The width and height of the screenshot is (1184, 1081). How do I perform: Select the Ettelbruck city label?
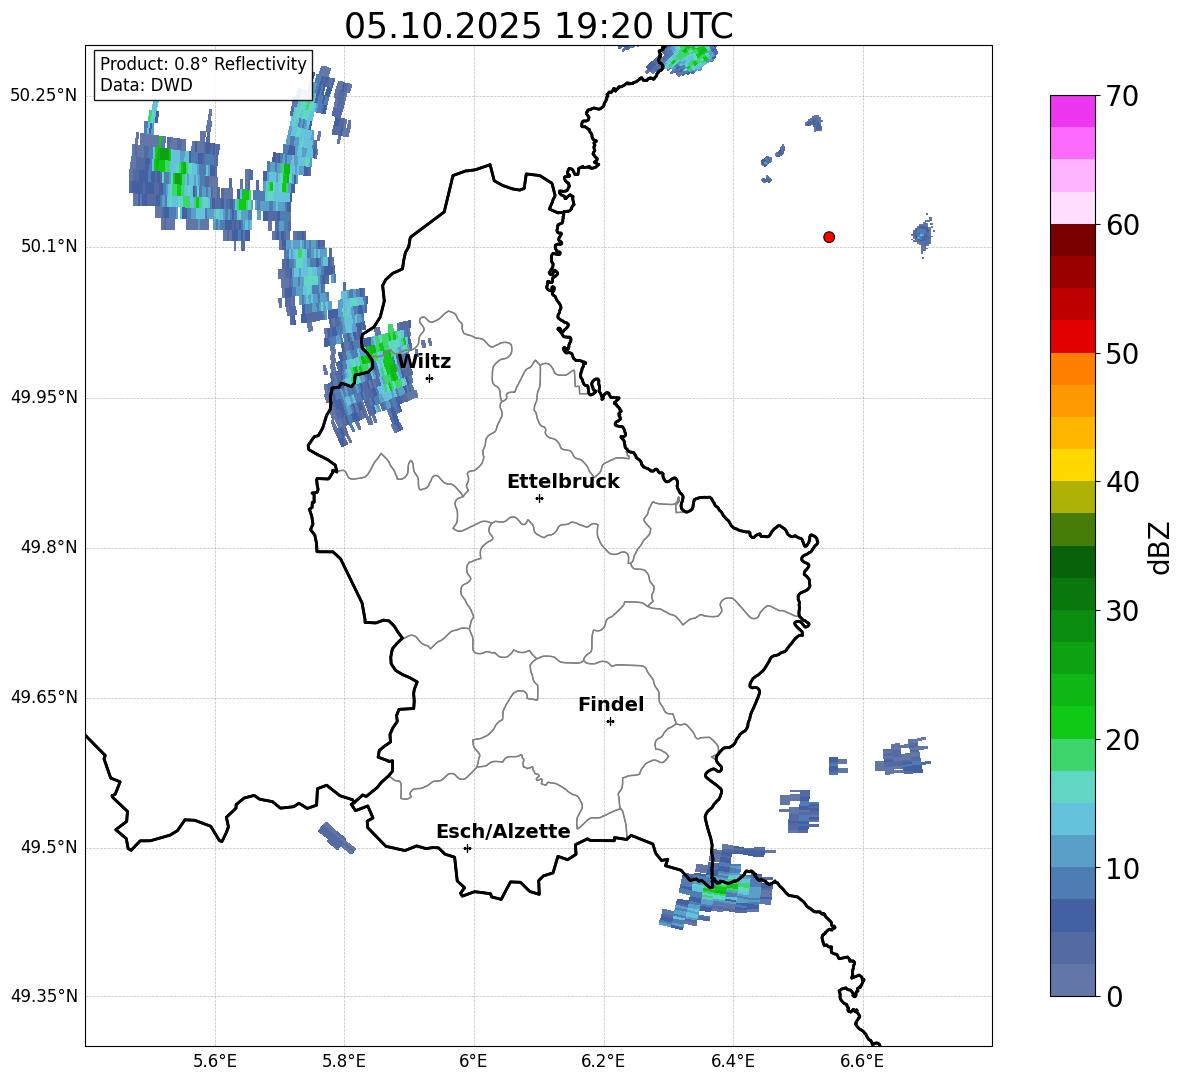(563, 482)
